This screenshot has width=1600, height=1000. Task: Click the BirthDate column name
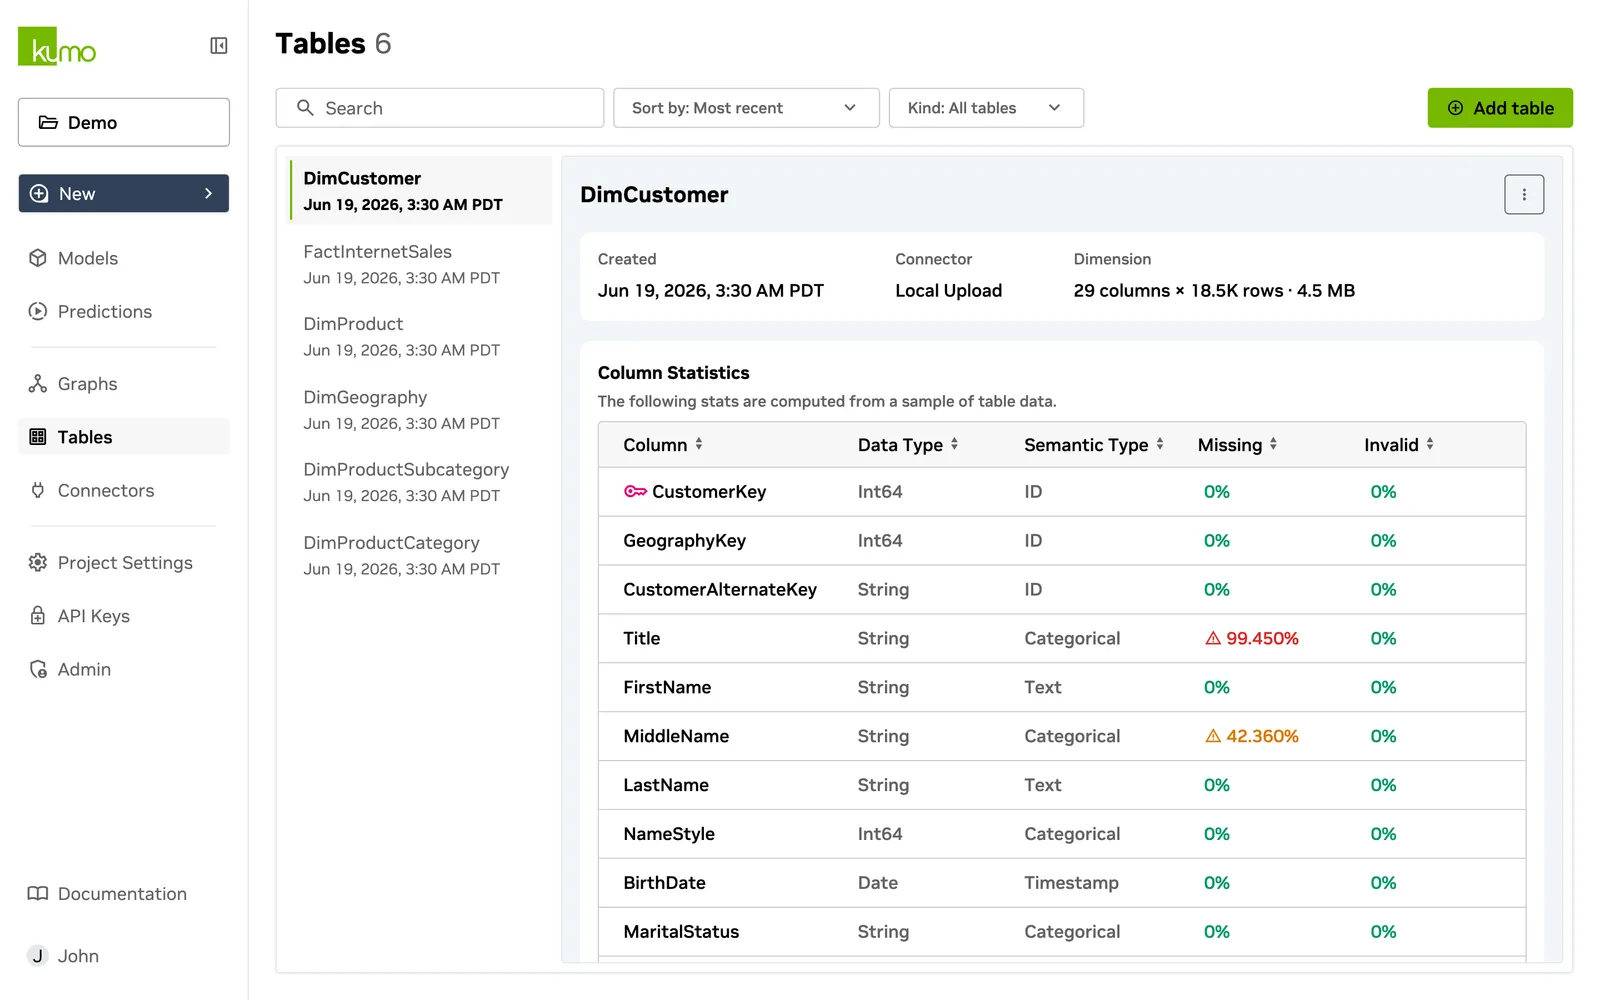(664, 883)
